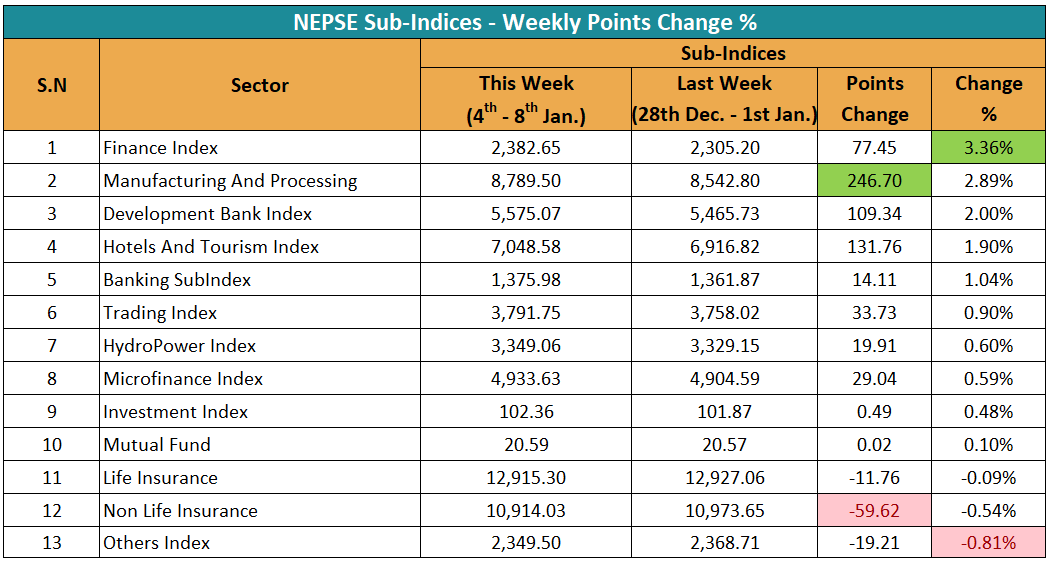Image resolution: width=1050 pixels, height=563 pixels.
Task: Click the 'Banking SubIndex' sector cell
Action: pos(177,280)
